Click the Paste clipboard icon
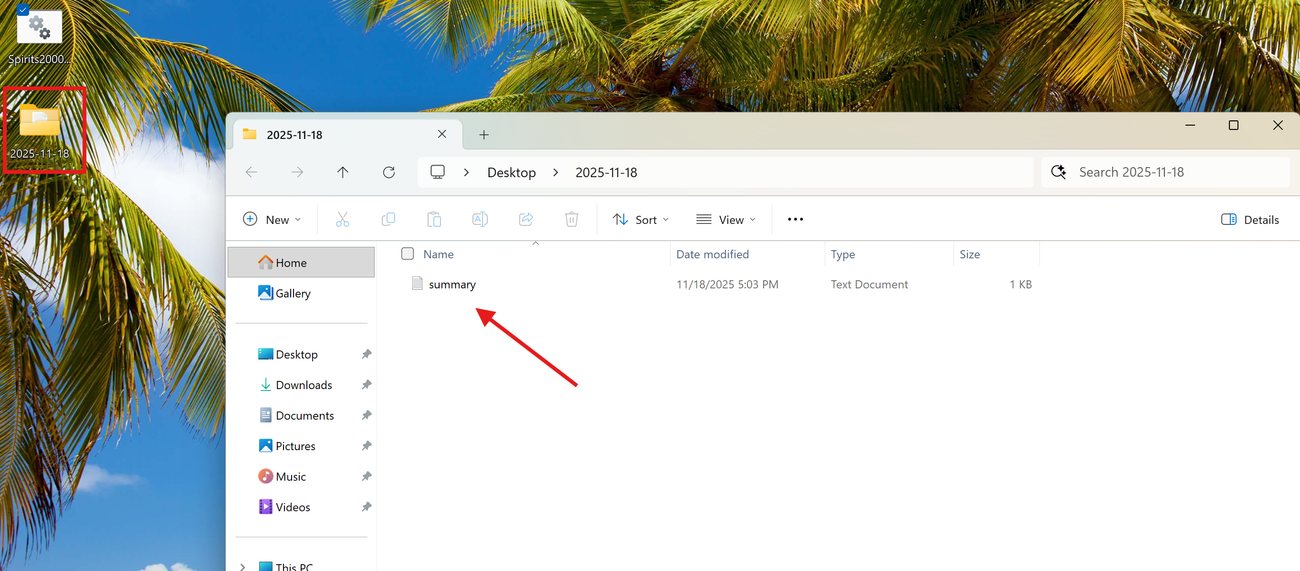 click(434, 219)
